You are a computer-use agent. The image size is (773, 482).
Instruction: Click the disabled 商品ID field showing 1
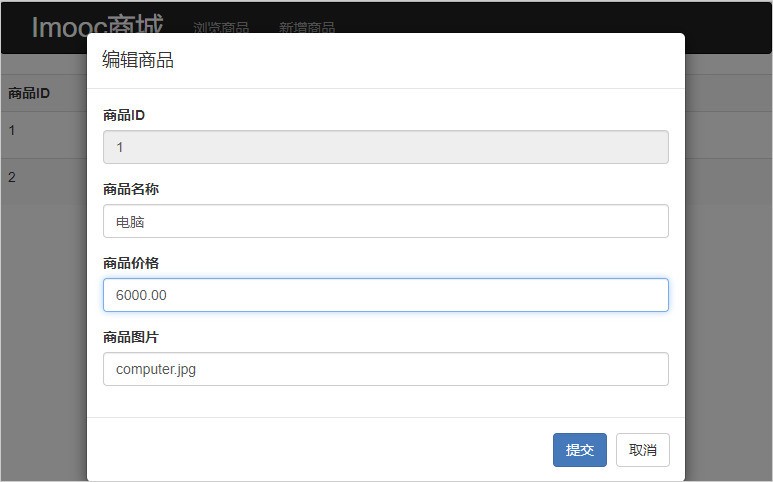386,147
